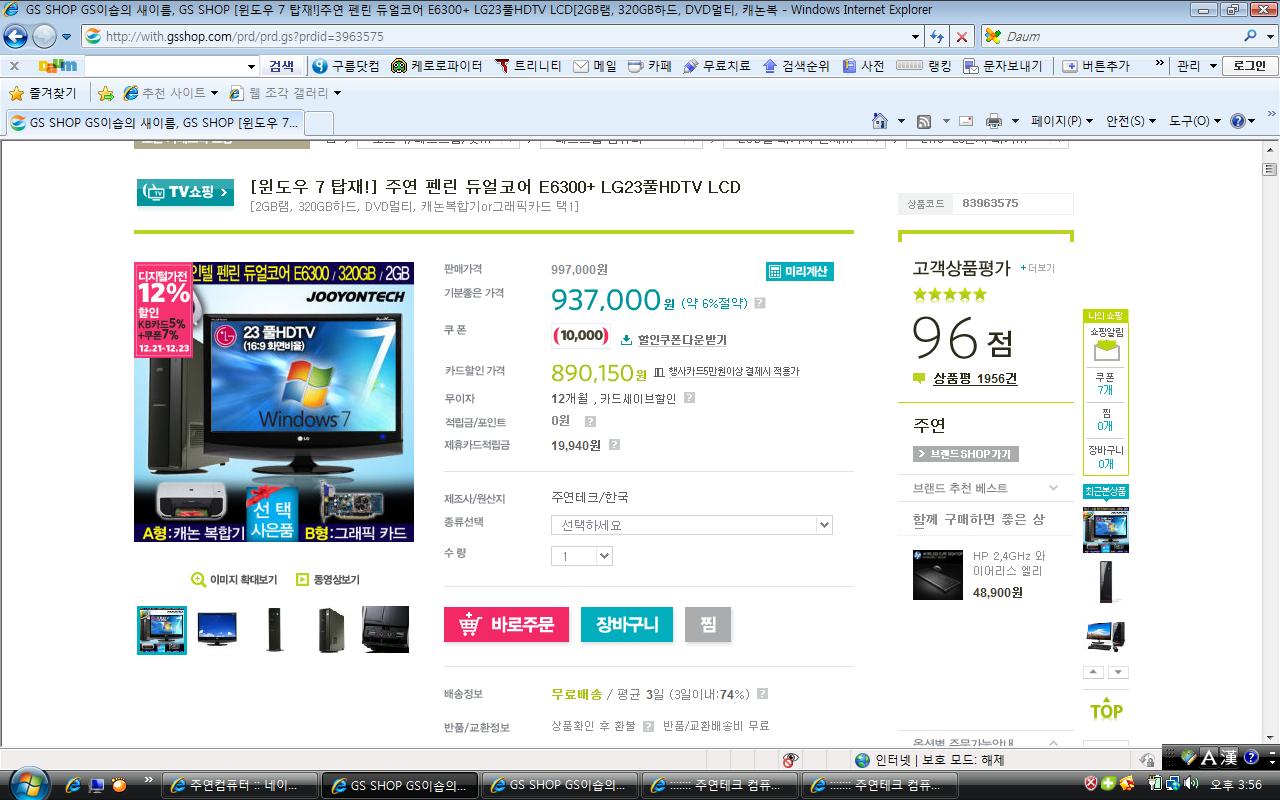Screen dimensions: 1280x800
Task: Click 쿠폰 7개 in side panel
Action: click(1105, 384)
